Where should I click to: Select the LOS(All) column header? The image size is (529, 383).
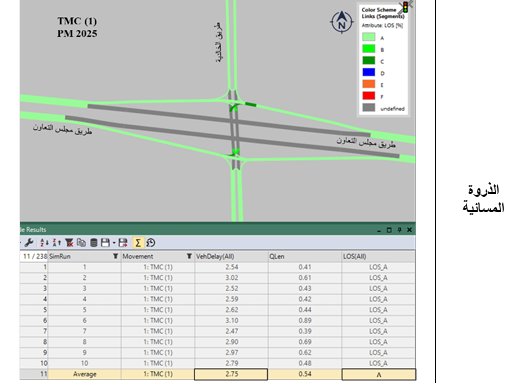(379, 256)
